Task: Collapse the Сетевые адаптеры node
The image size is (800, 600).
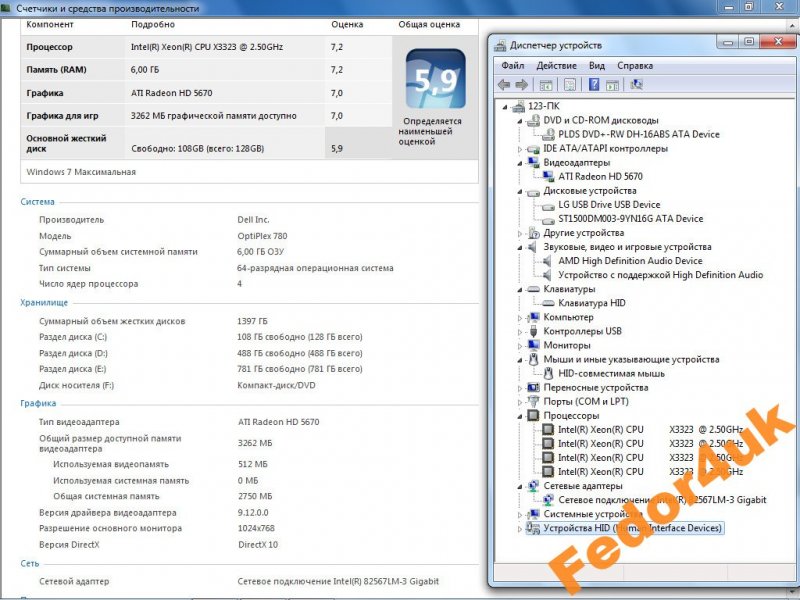Action: pyautogui.click(x=520, y=486)
